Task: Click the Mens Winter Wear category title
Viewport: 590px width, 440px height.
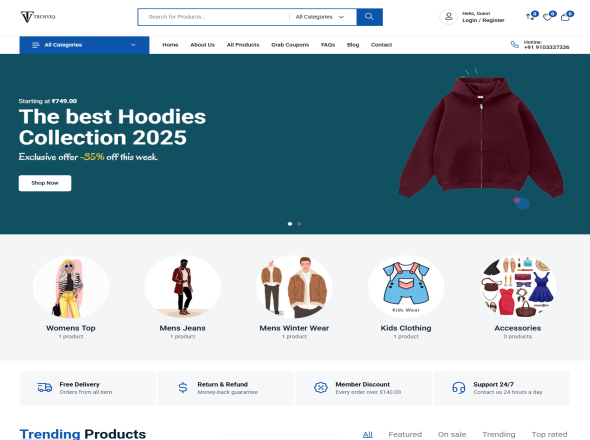Action: tap(294, 328)
